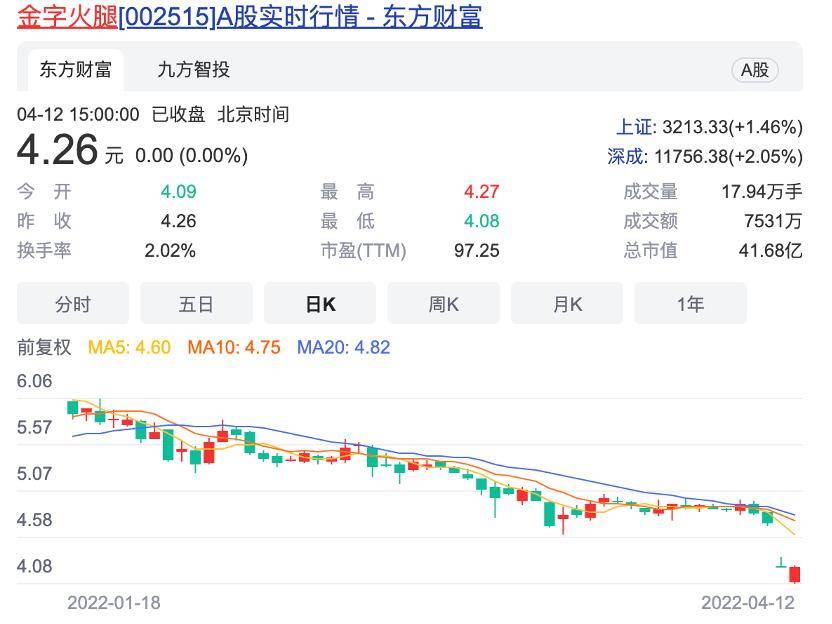Click the 市盈(TTM) value 97.25
This screenshot has width=832, height=624.
[x=476, y=250]
